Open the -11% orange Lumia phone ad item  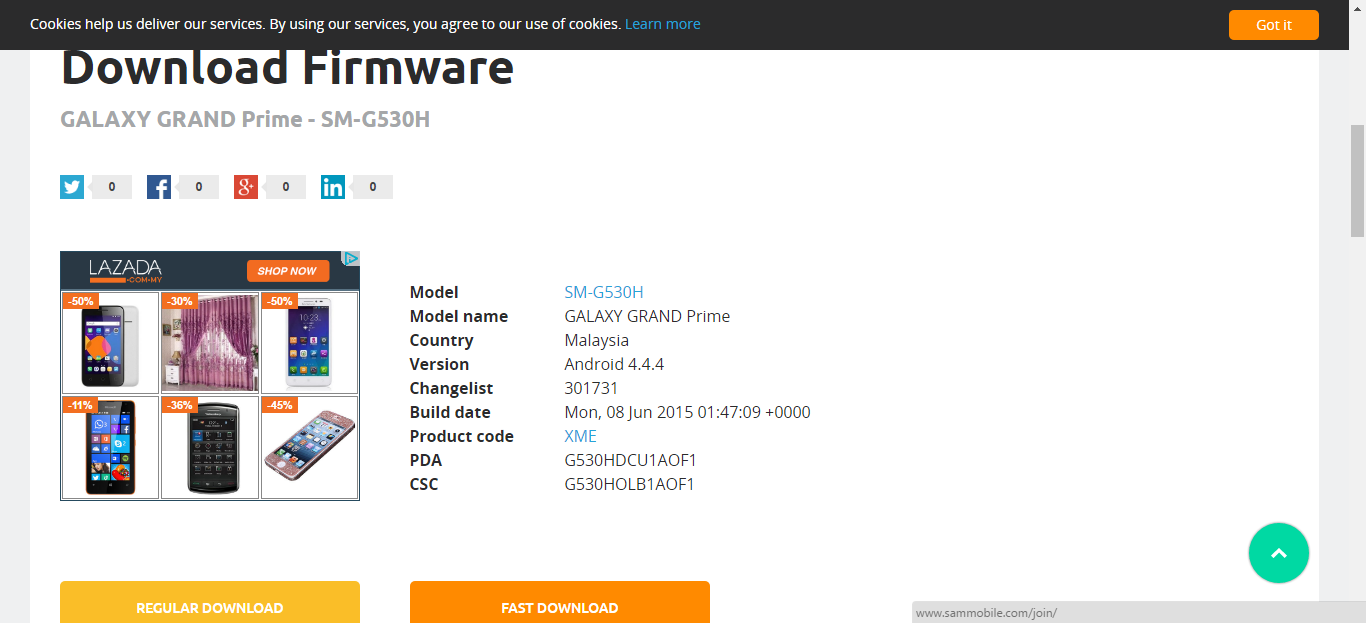click(110, 447)
